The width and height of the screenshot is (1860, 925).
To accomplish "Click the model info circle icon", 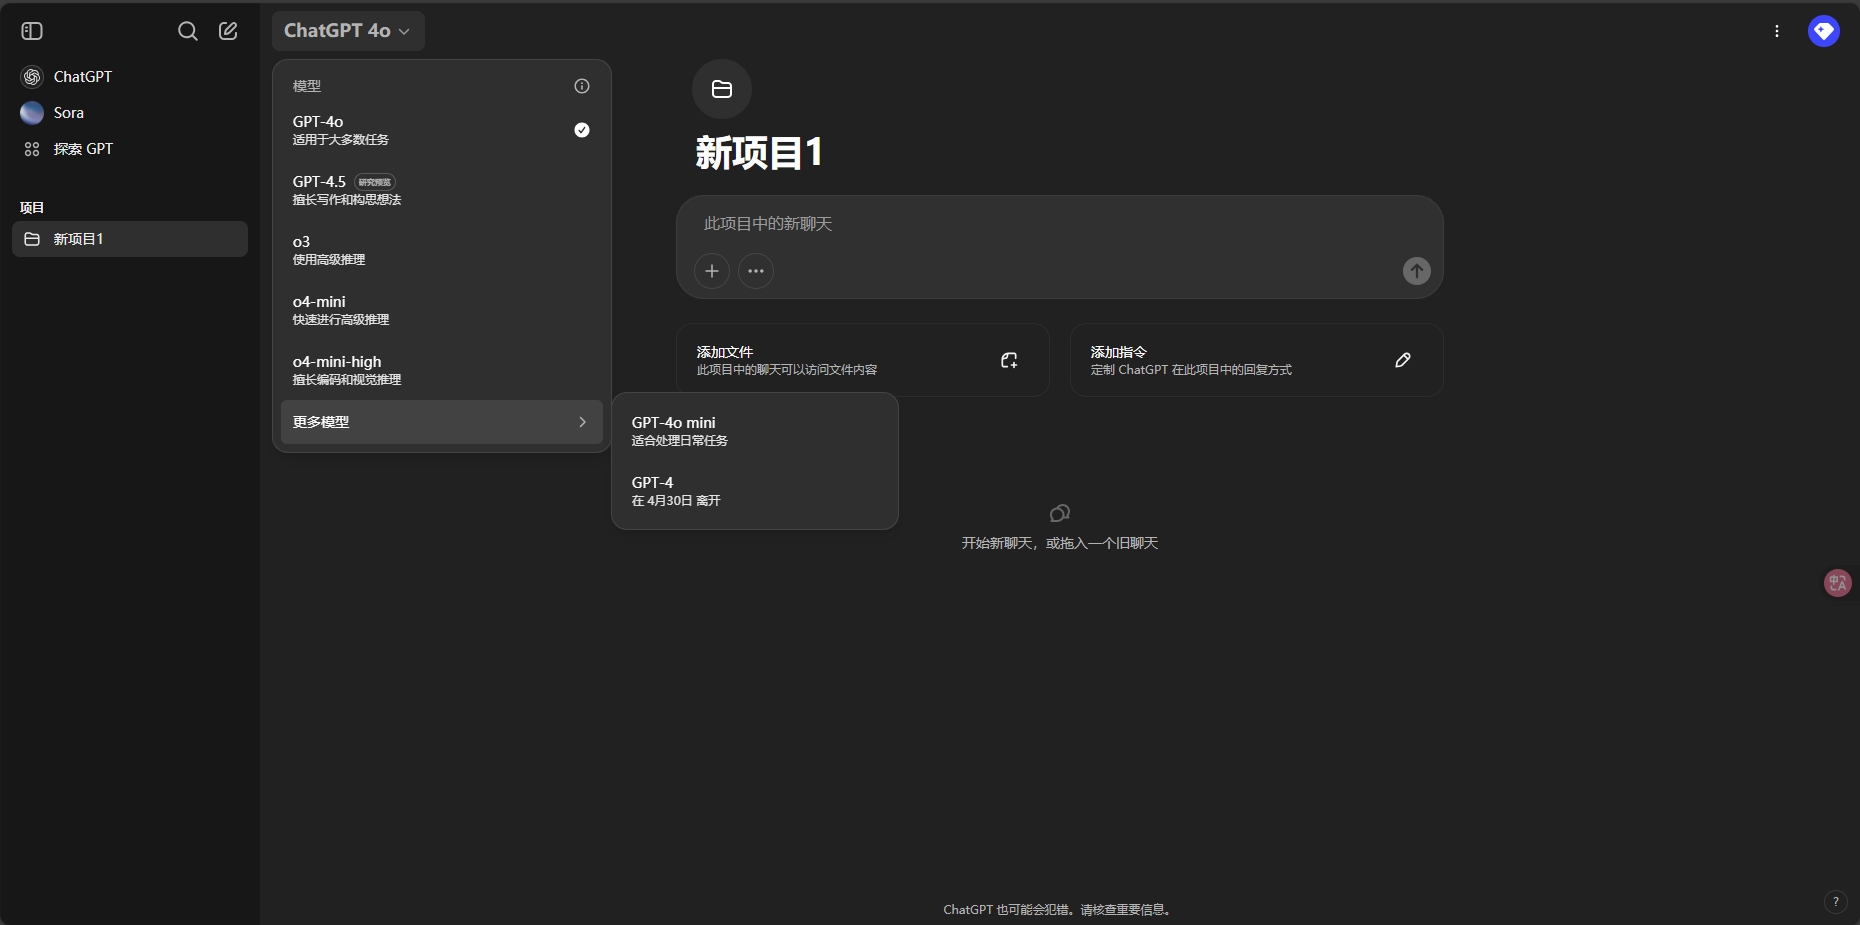I will pyautogui.click(x=582, y=86).
